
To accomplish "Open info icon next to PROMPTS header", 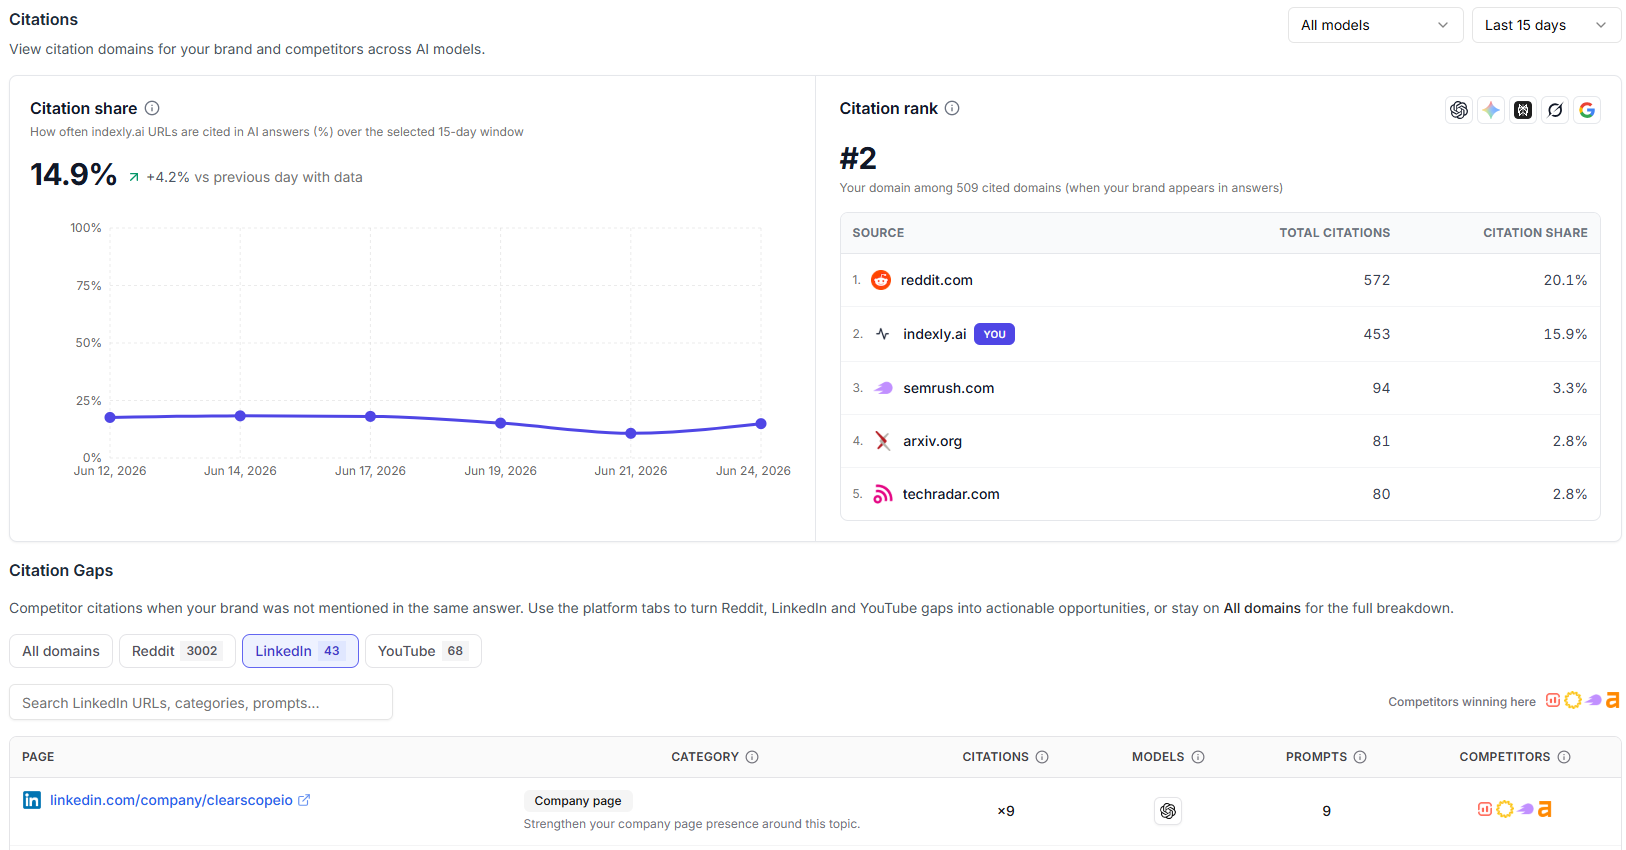I will coord(1360,757).
